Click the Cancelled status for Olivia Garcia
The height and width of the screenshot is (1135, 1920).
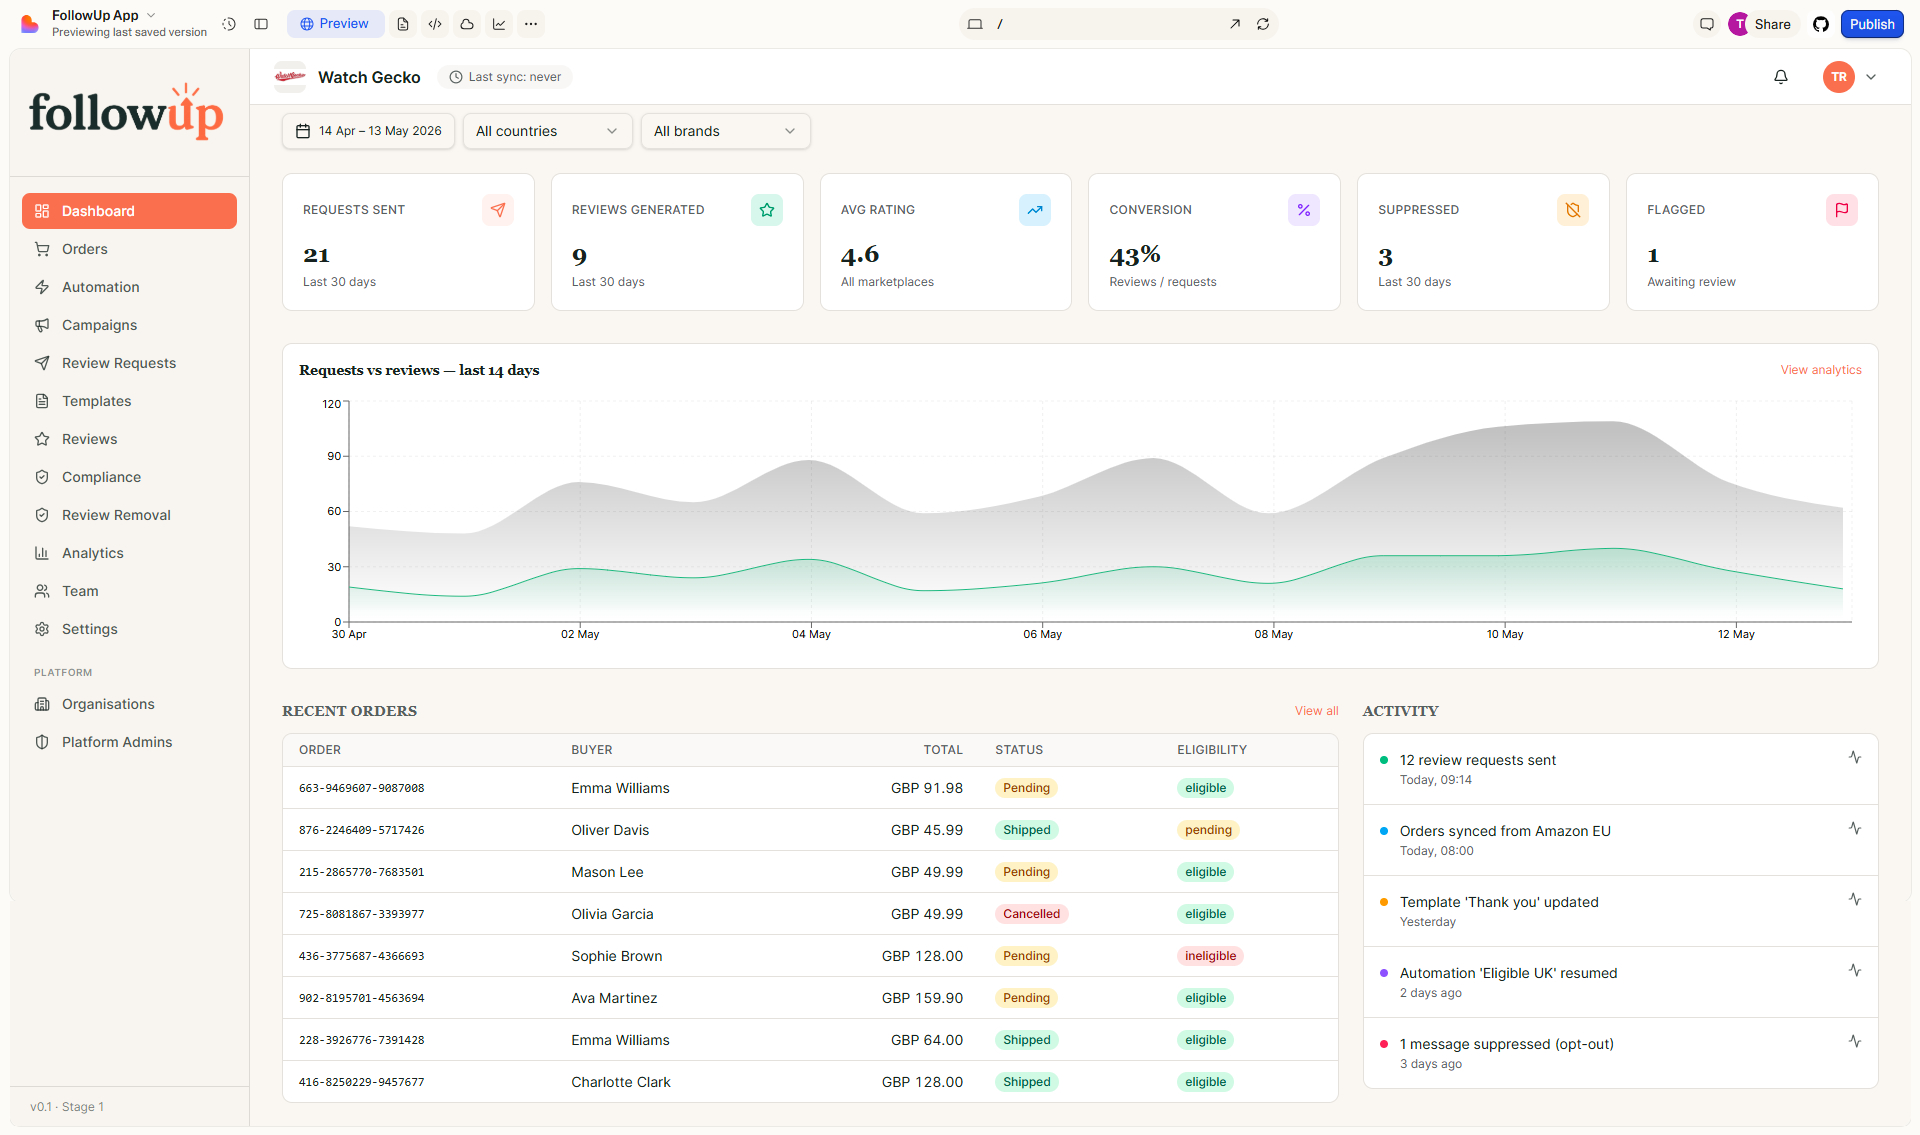[1031, 914]
